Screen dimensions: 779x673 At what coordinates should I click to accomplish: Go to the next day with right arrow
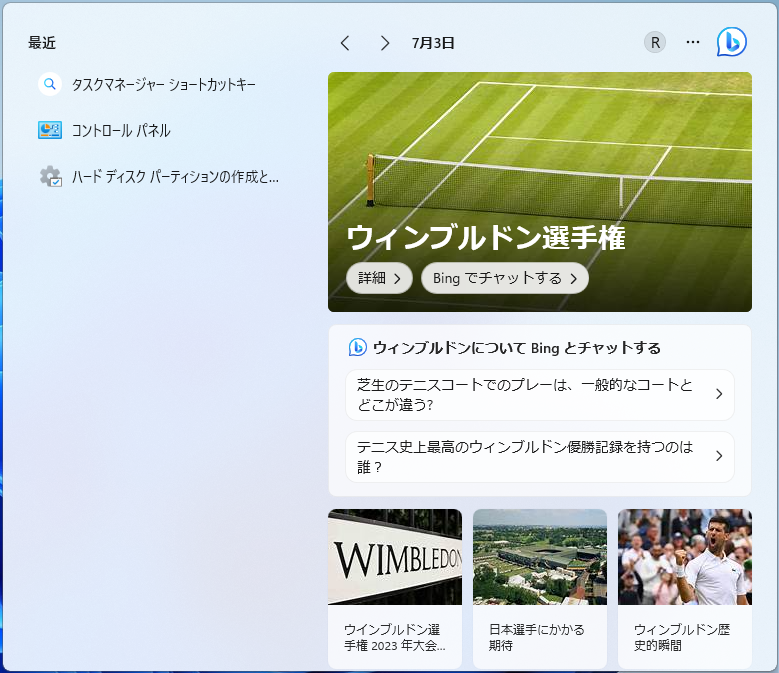click(385, 43)
